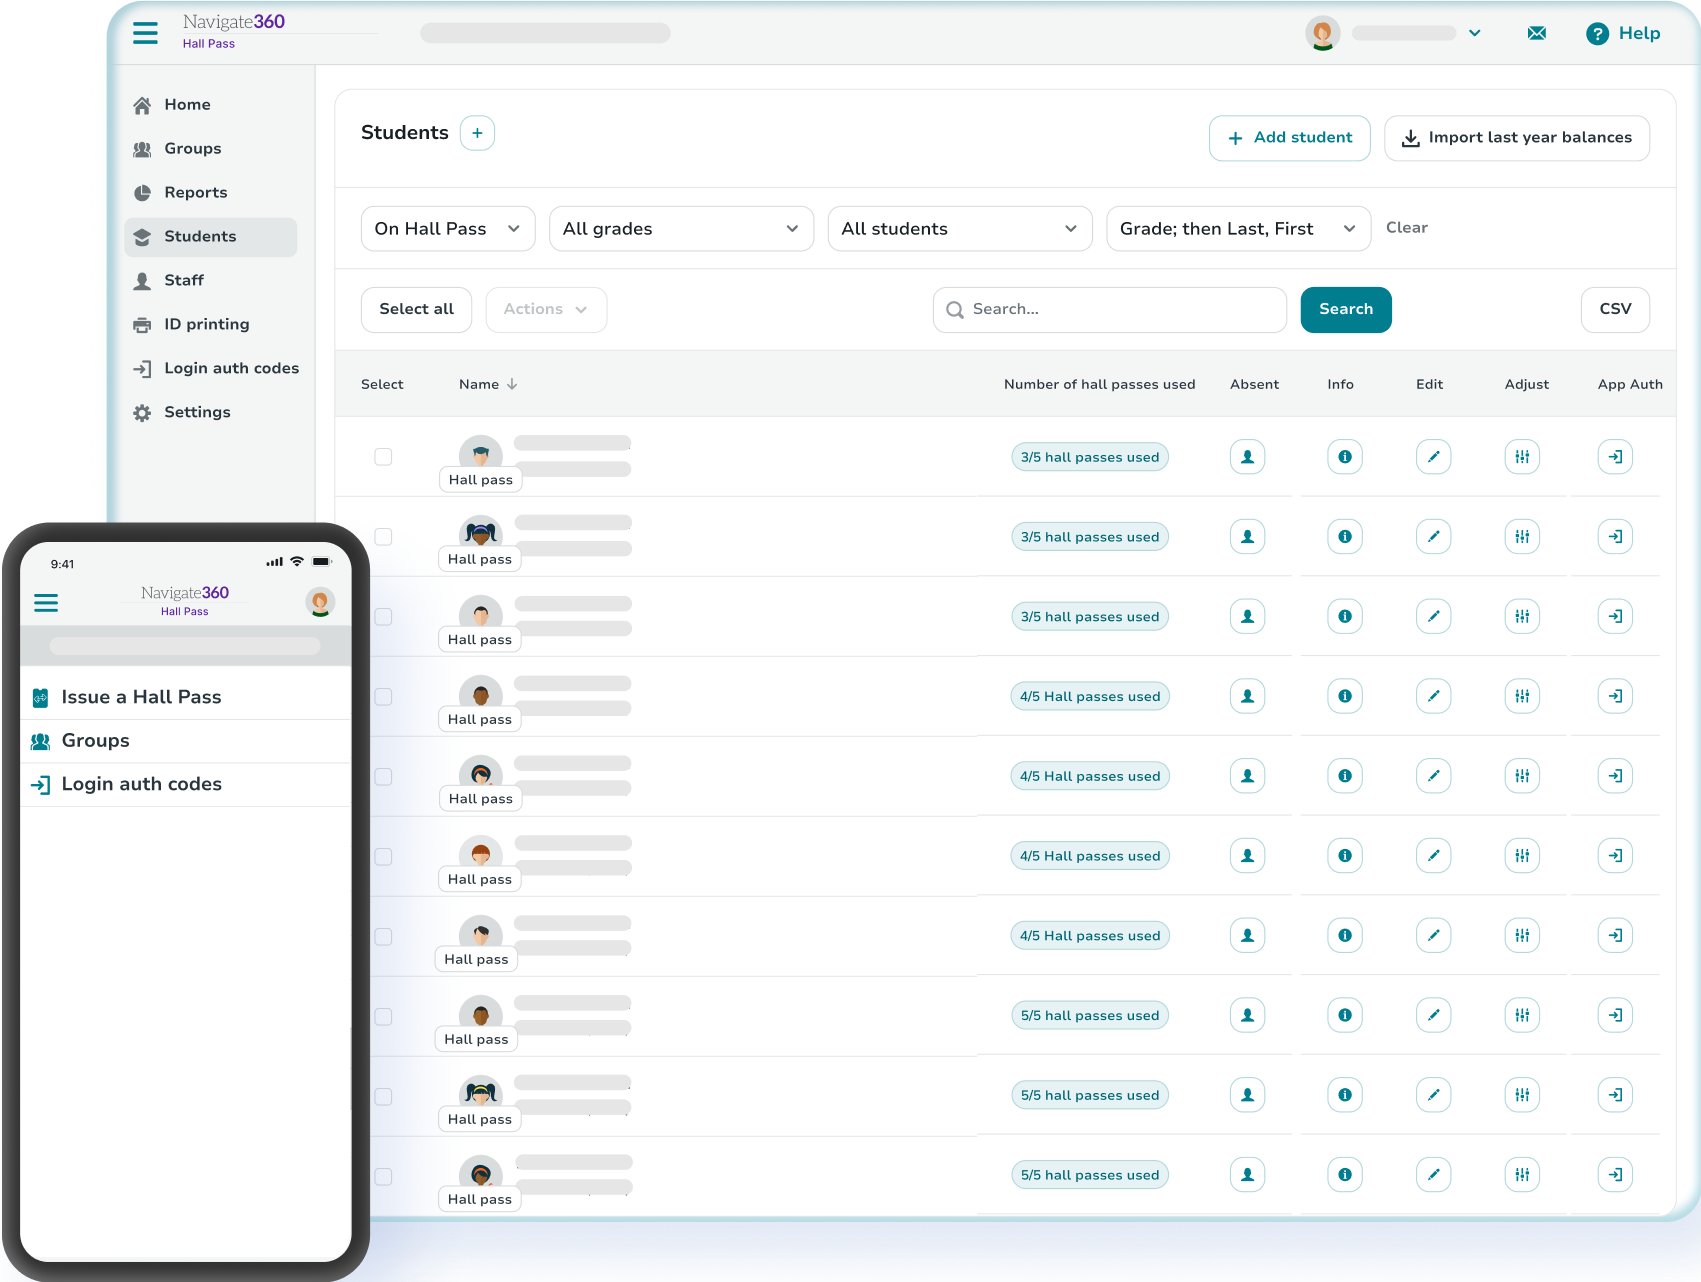Expand the On Hall Pass dropdown

tap(447, 229)
